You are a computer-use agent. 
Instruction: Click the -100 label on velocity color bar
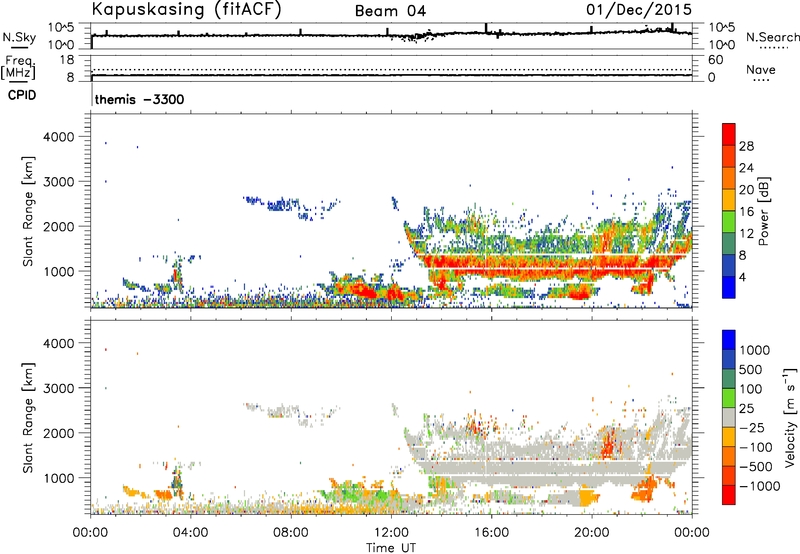click(x=755, y=447)
